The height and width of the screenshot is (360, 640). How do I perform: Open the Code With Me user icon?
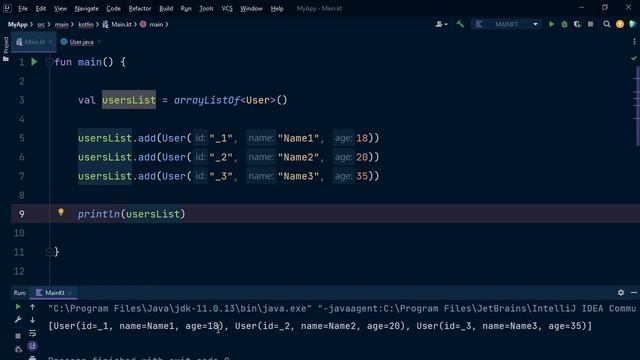coord(441,24)
